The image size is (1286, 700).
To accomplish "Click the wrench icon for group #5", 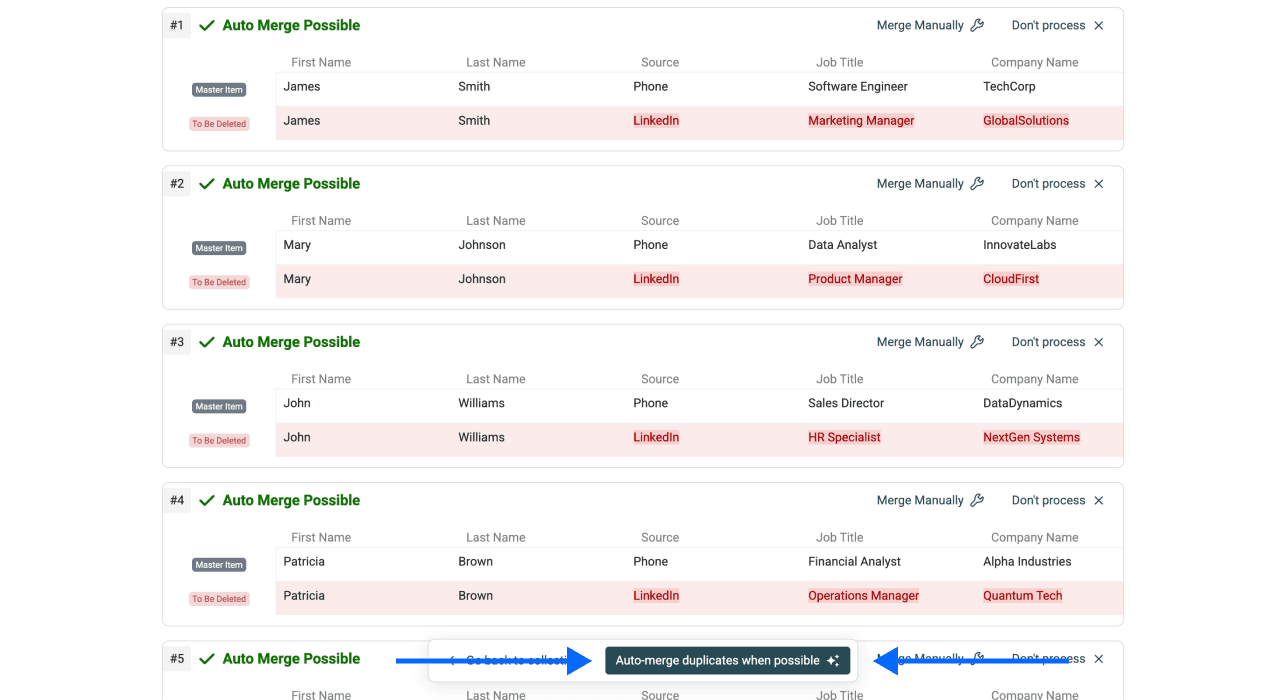I will (977, 658).
